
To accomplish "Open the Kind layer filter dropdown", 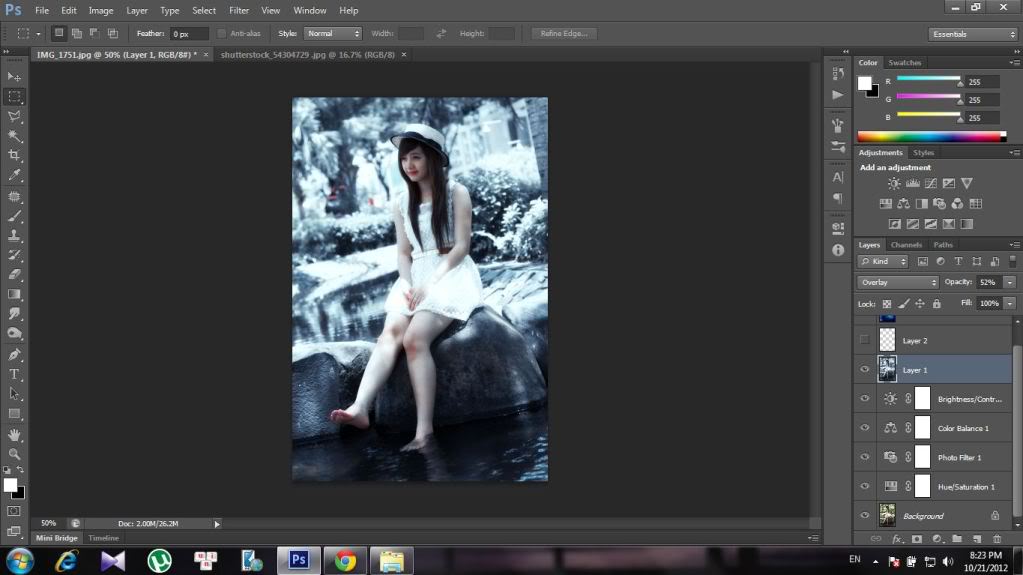I will 883,262.
